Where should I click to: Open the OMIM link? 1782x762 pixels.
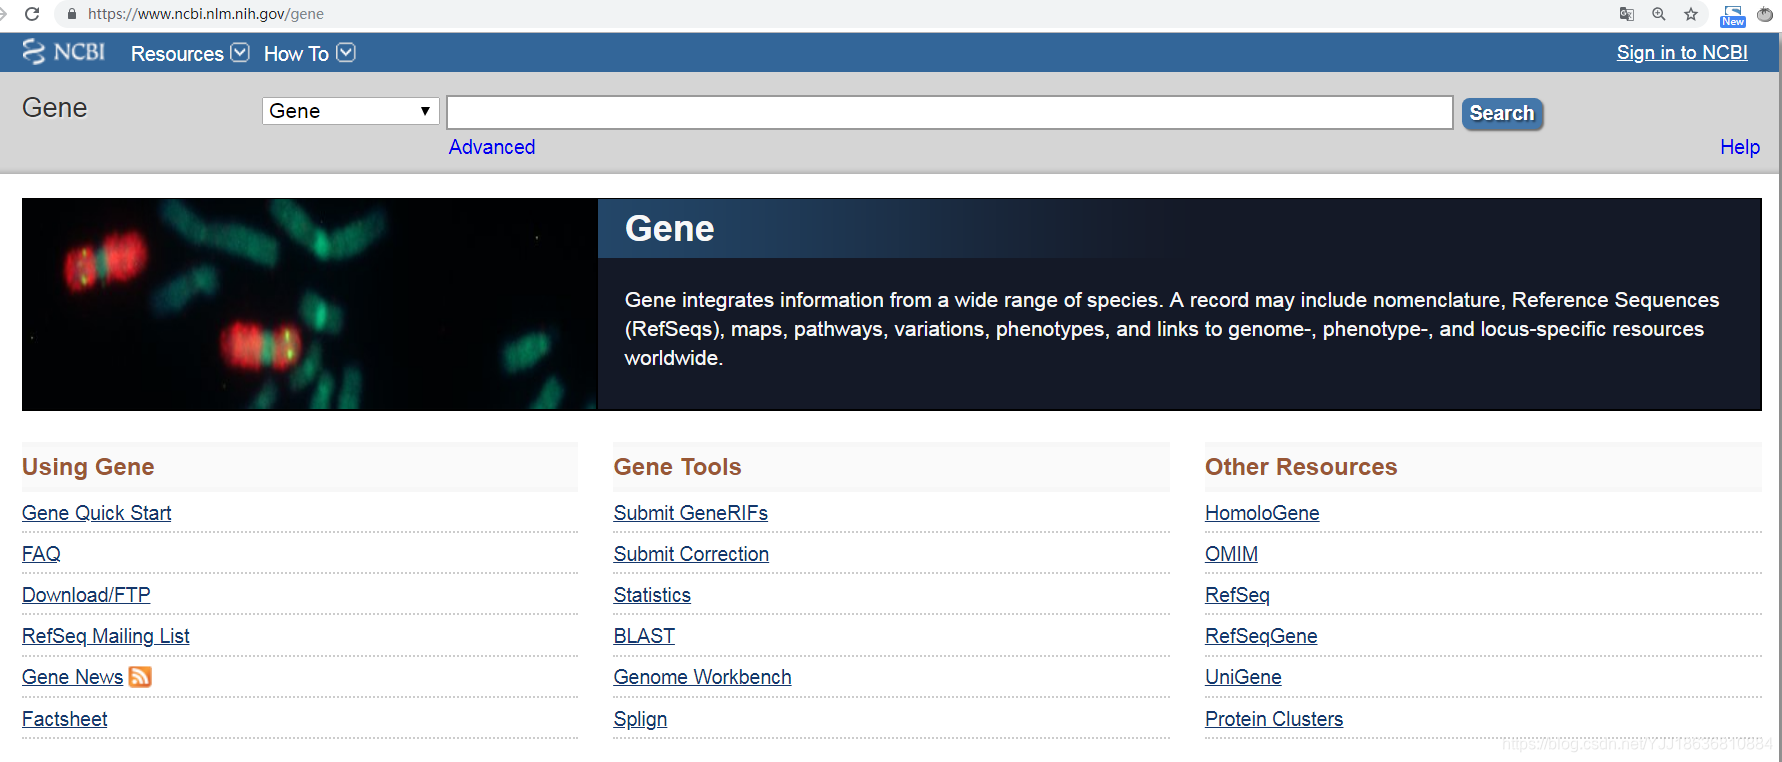[x=1231, y=554]
